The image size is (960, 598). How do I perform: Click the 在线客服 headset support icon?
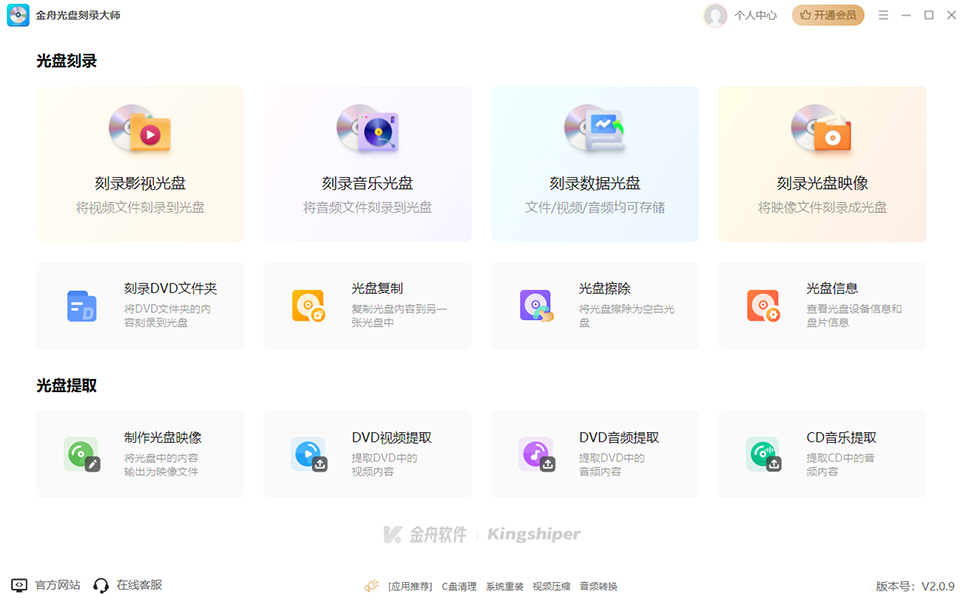(x=100, y=585)
